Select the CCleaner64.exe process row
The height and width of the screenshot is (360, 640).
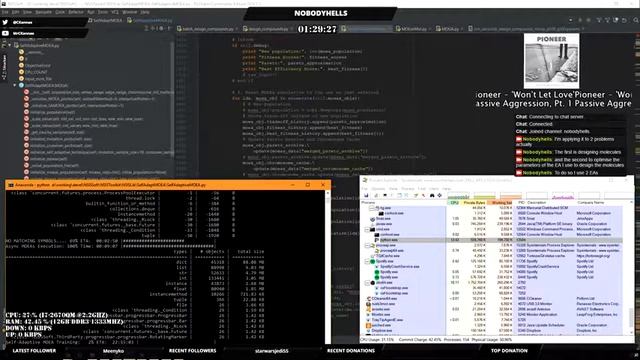[491, 298]
